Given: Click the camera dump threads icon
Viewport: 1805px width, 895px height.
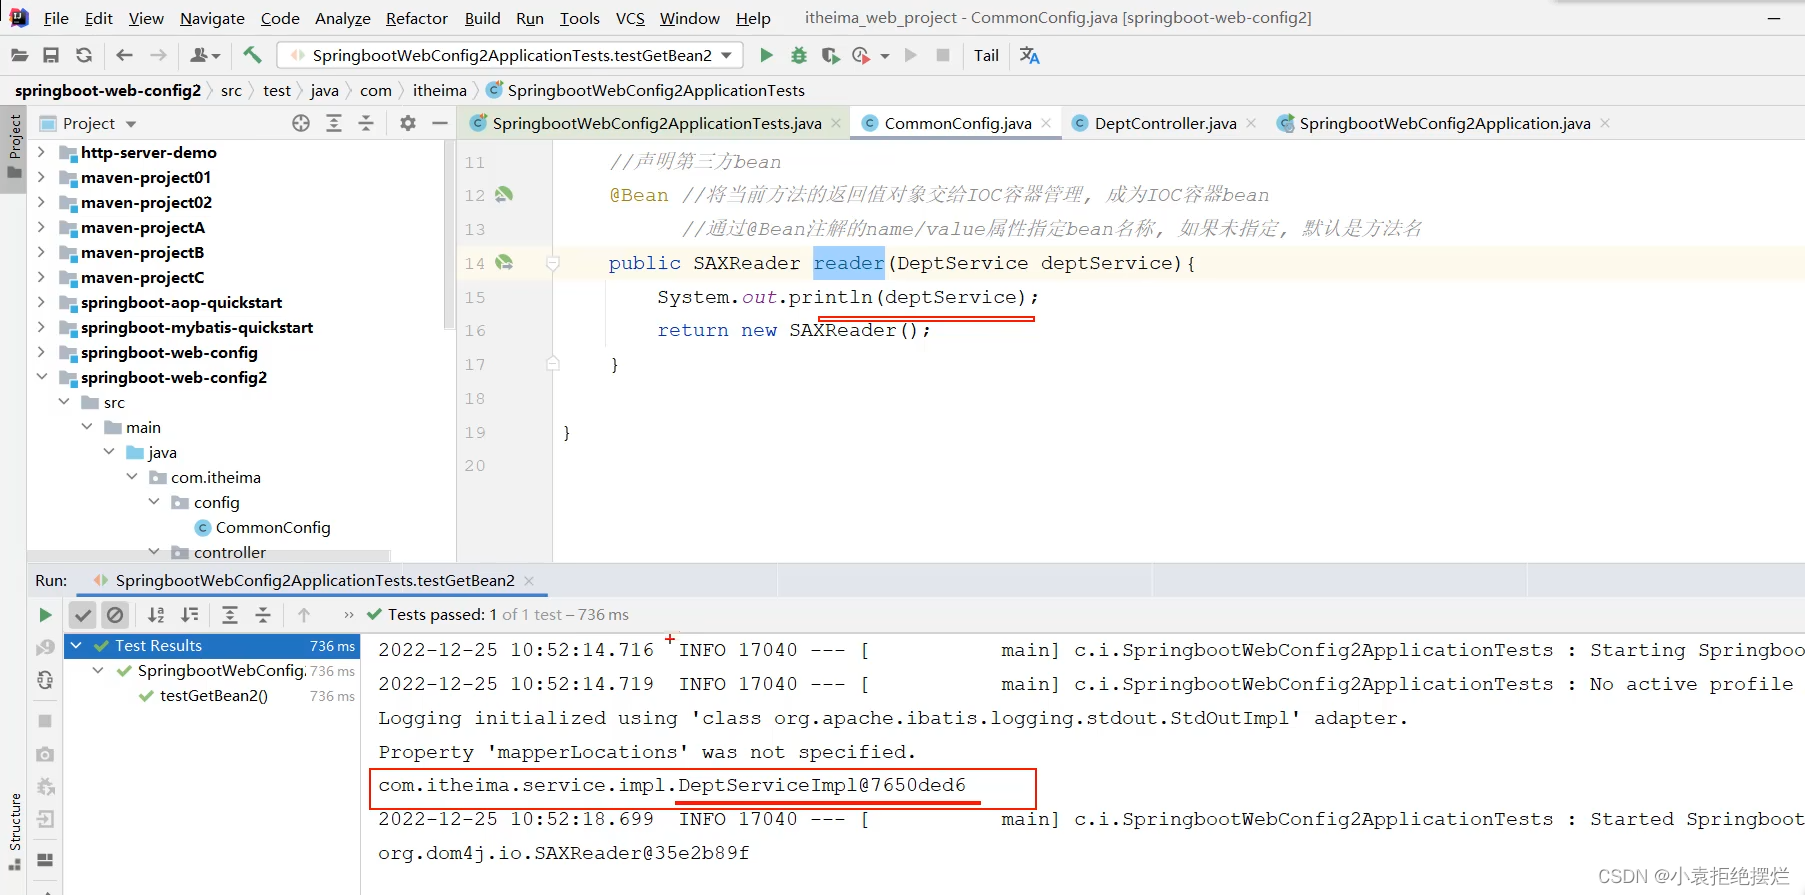Looking at the screenshot, I should (45, 754).
